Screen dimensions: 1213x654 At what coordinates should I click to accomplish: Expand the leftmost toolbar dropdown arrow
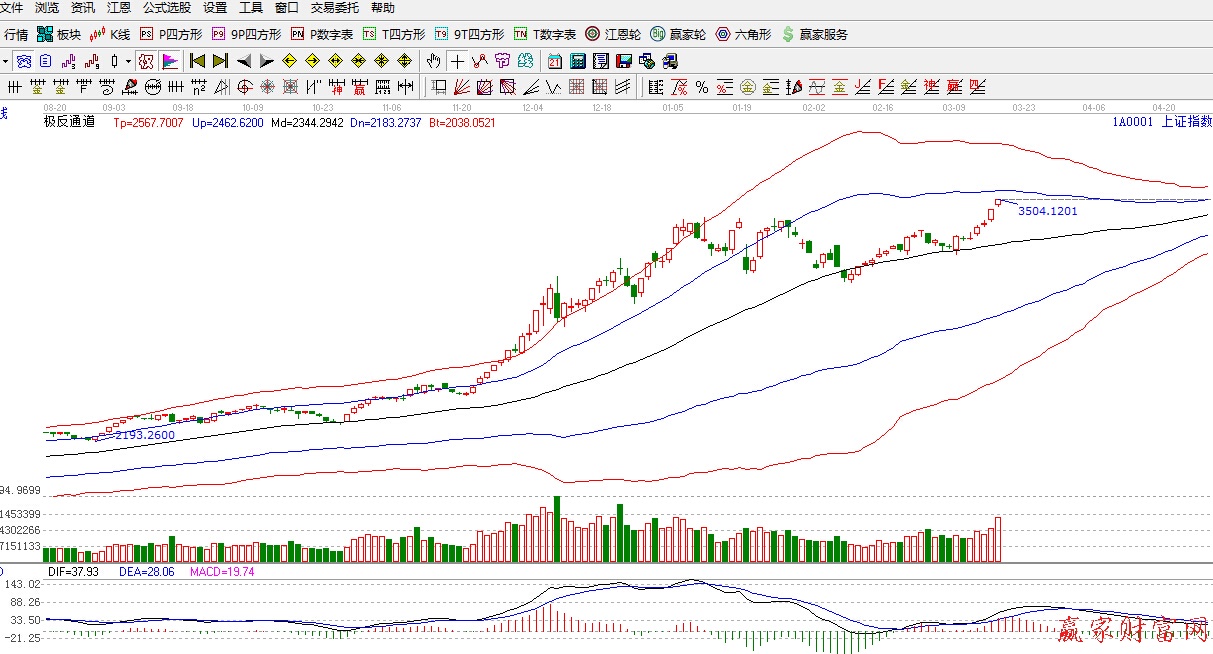[x=6, y=61]
